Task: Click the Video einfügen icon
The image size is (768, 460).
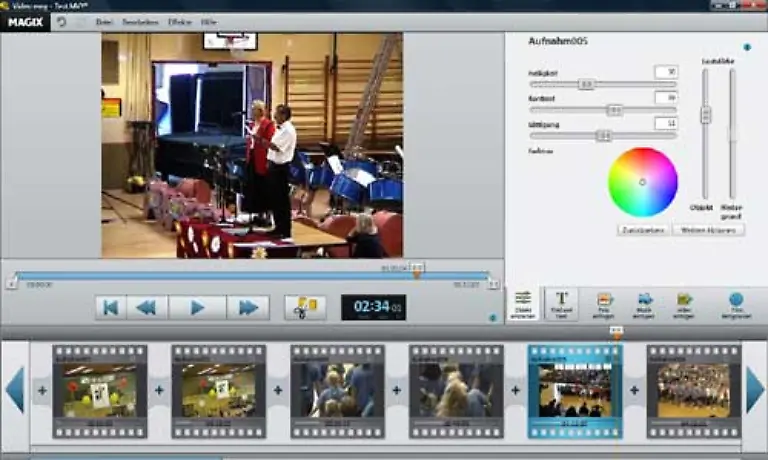Action: [685, 303]
